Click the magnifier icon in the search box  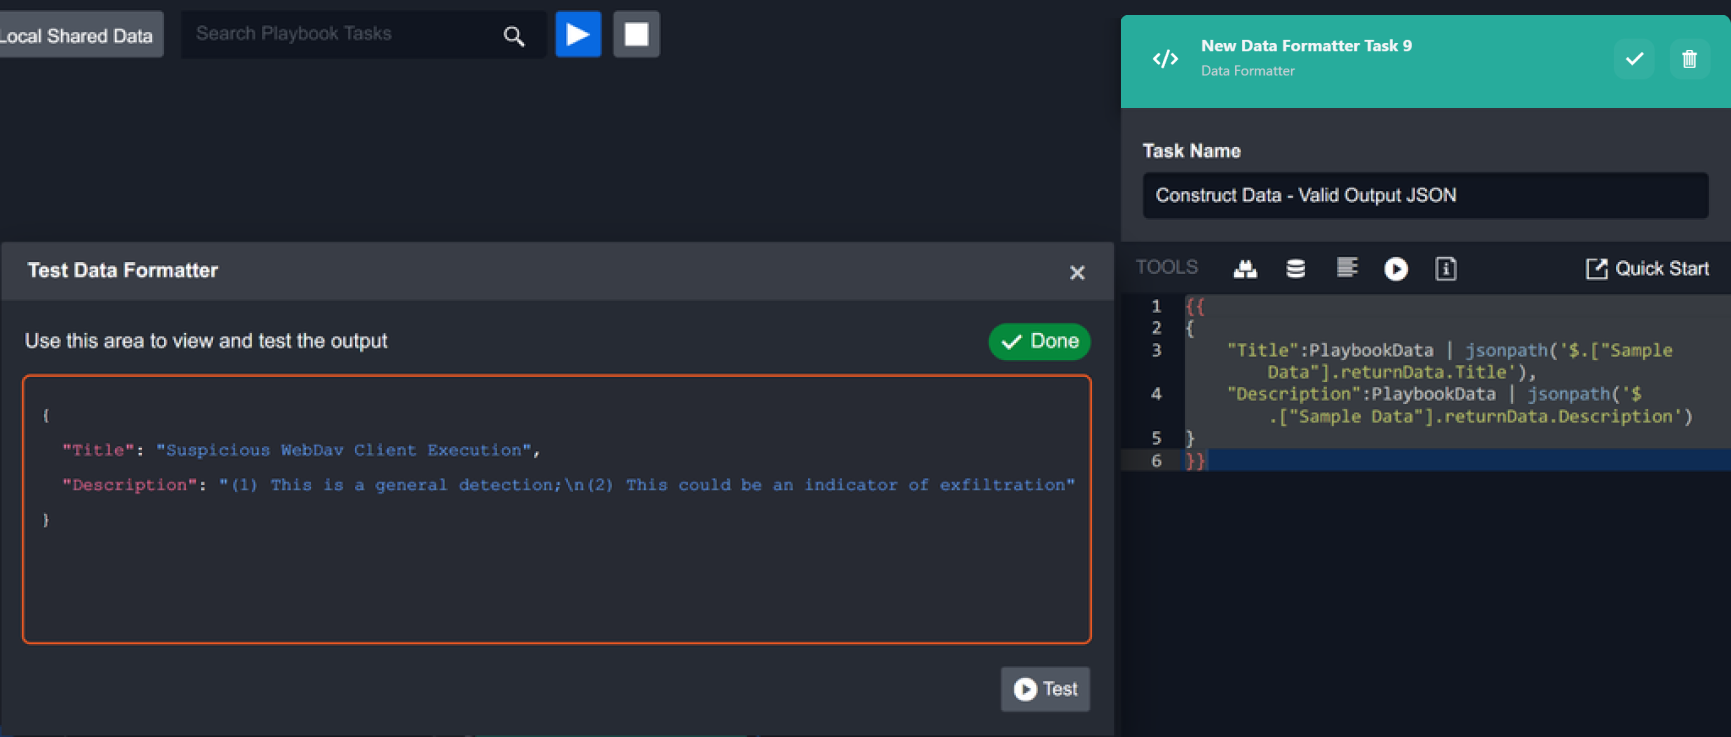click(514, 36)
